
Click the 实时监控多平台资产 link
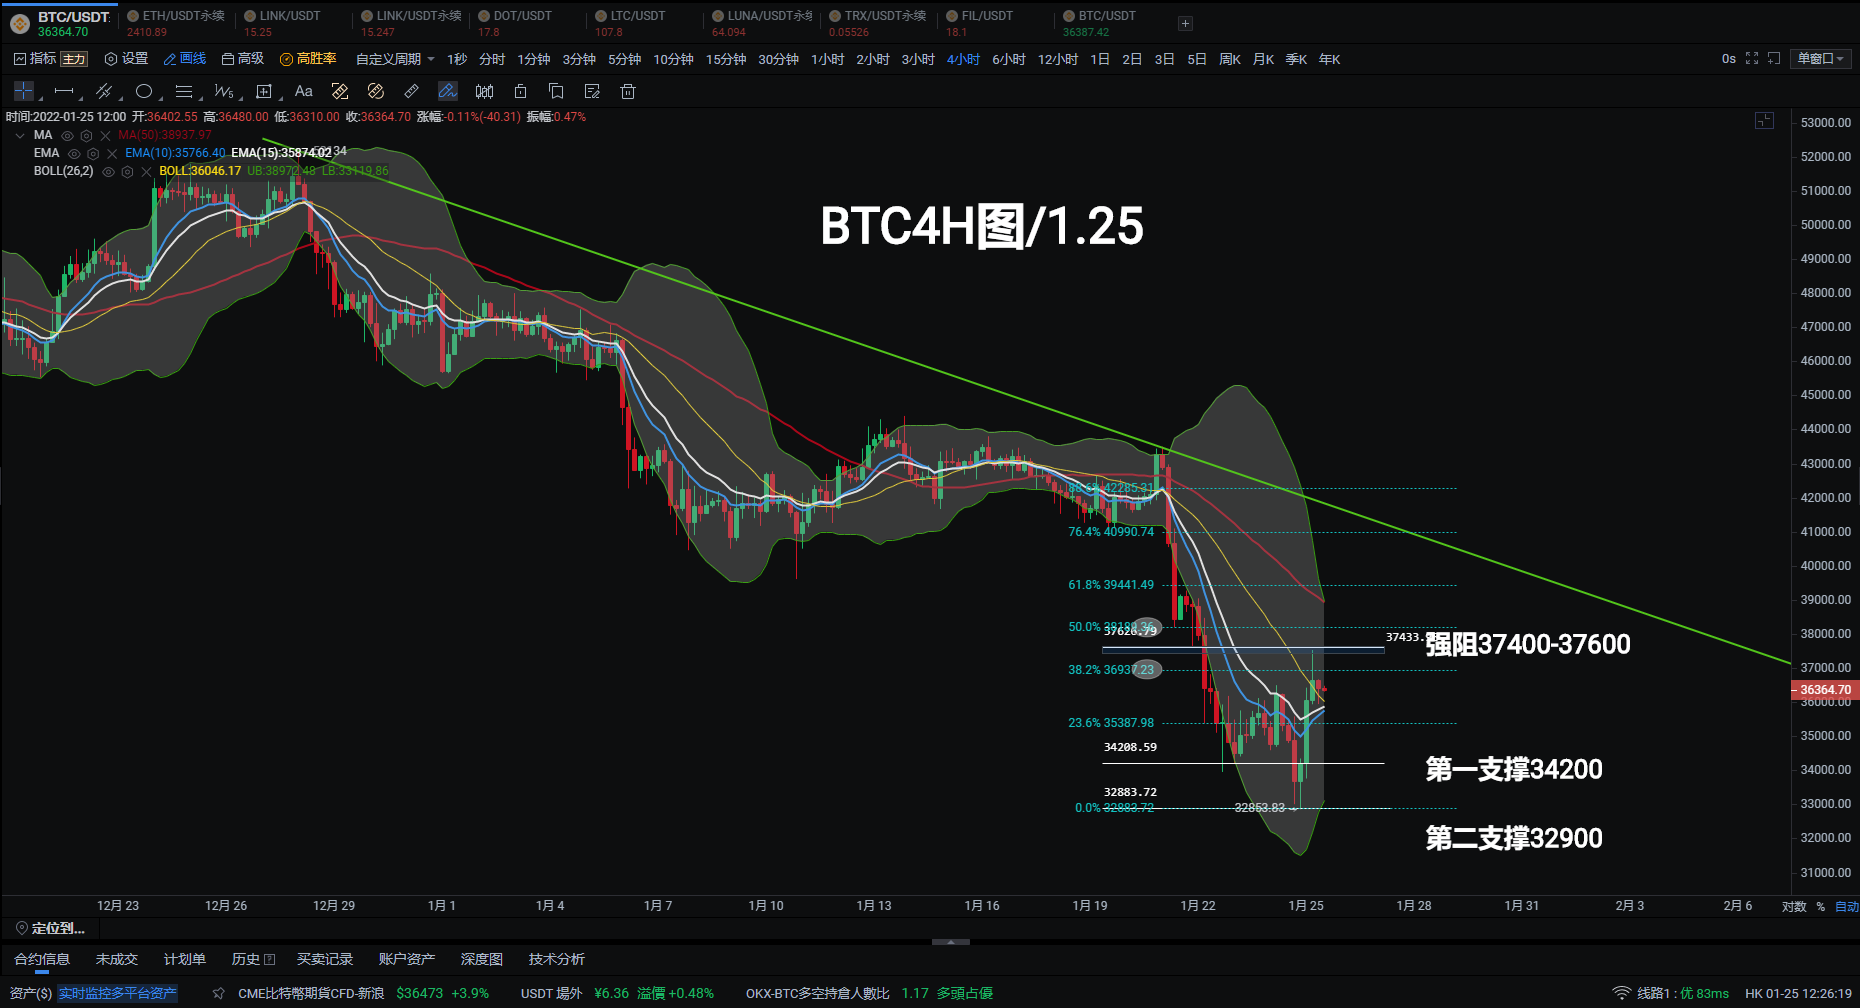click(117, 993)
